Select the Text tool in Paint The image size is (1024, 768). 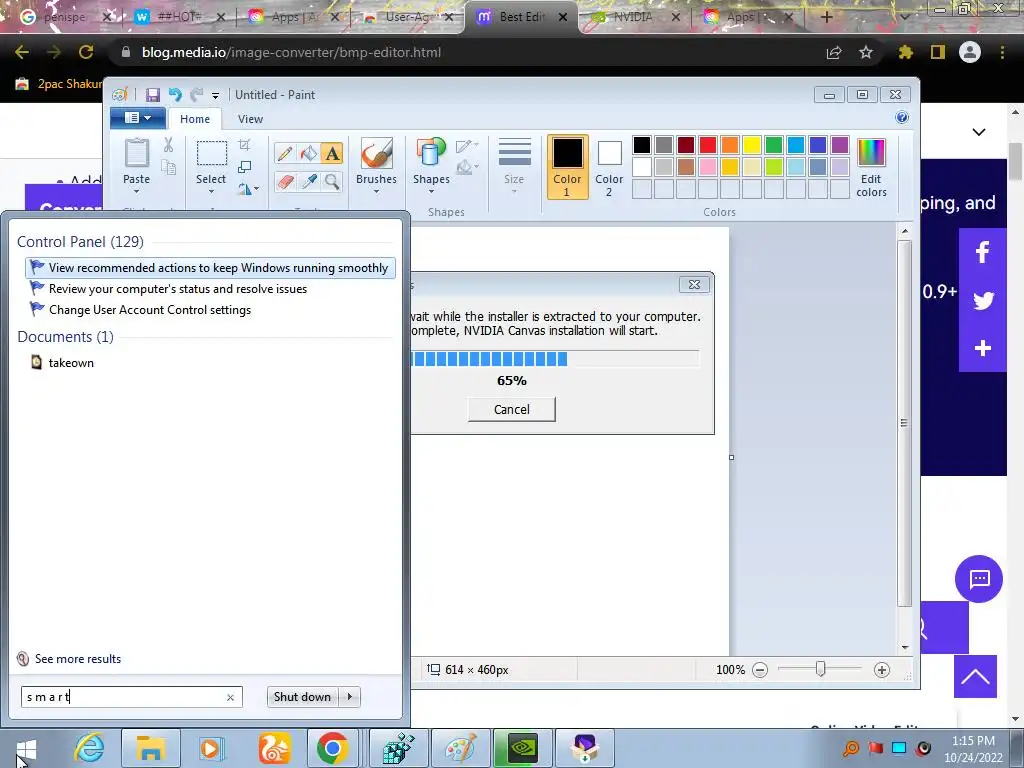tap(332, 153)
